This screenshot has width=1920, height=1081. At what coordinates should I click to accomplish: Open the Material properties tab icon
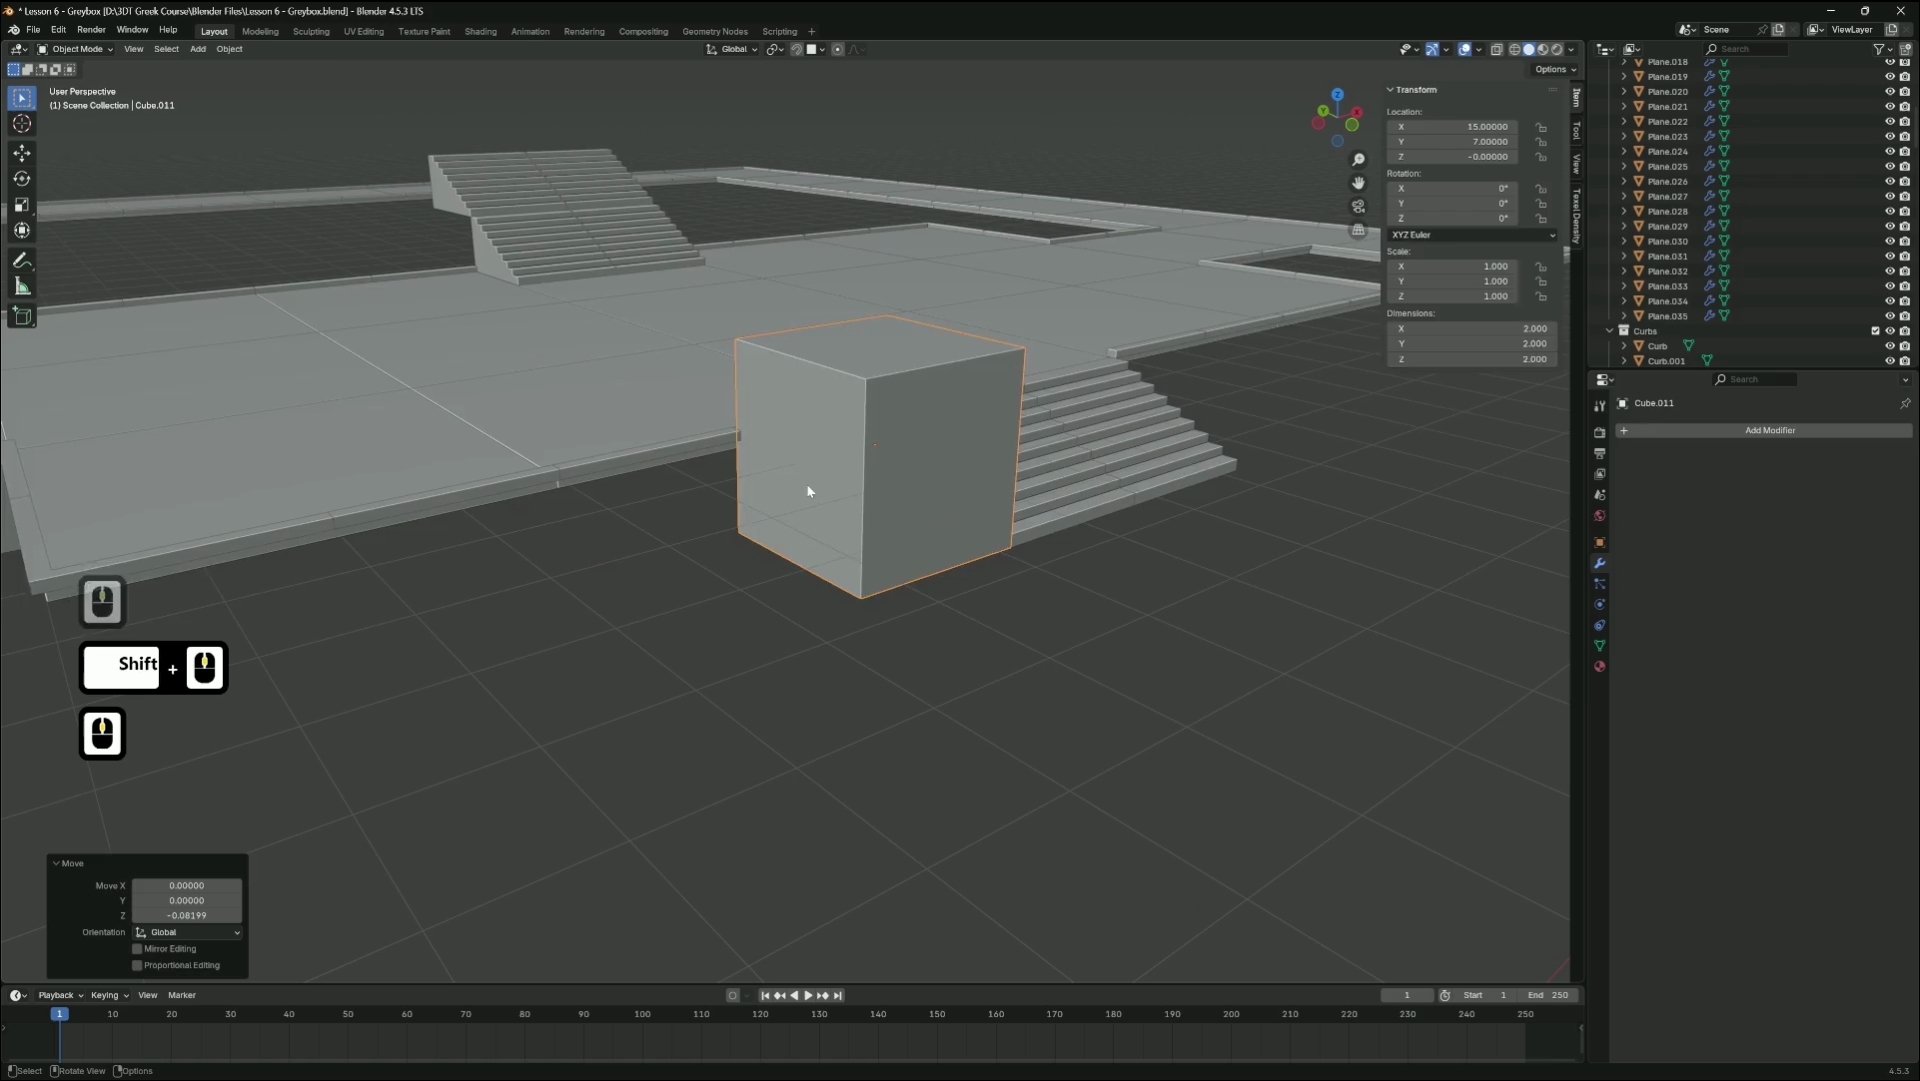[x=1600, y=667]
